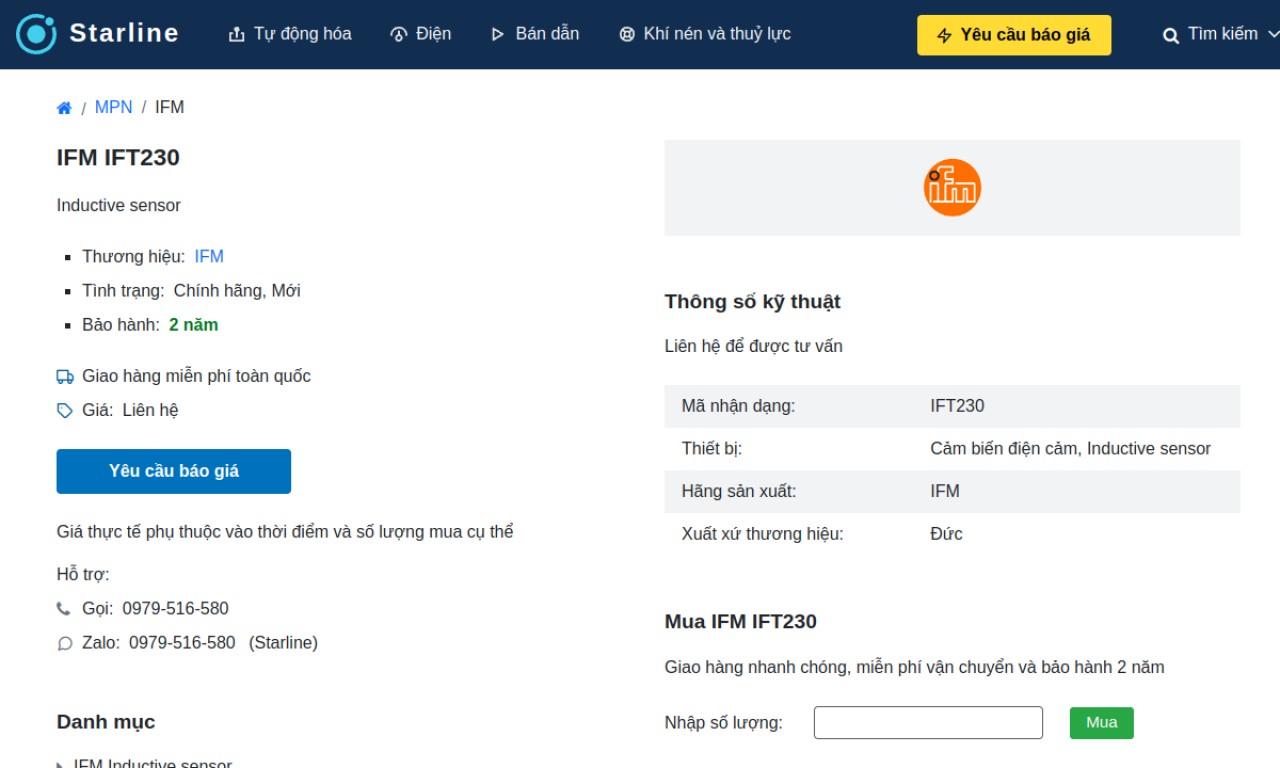Open the IFM brand link
This screenshot has width=1280, height=768.
[x=209, y=257]
